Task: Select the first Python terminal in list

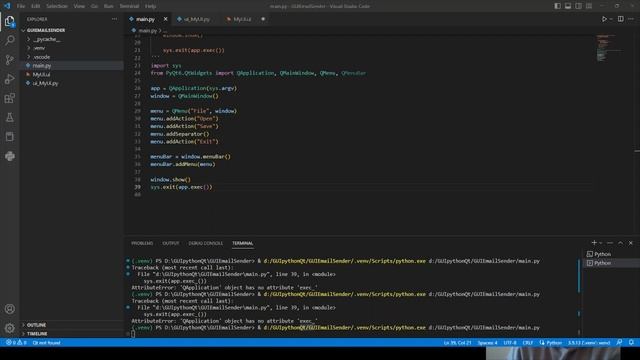Action: (611, 254)
